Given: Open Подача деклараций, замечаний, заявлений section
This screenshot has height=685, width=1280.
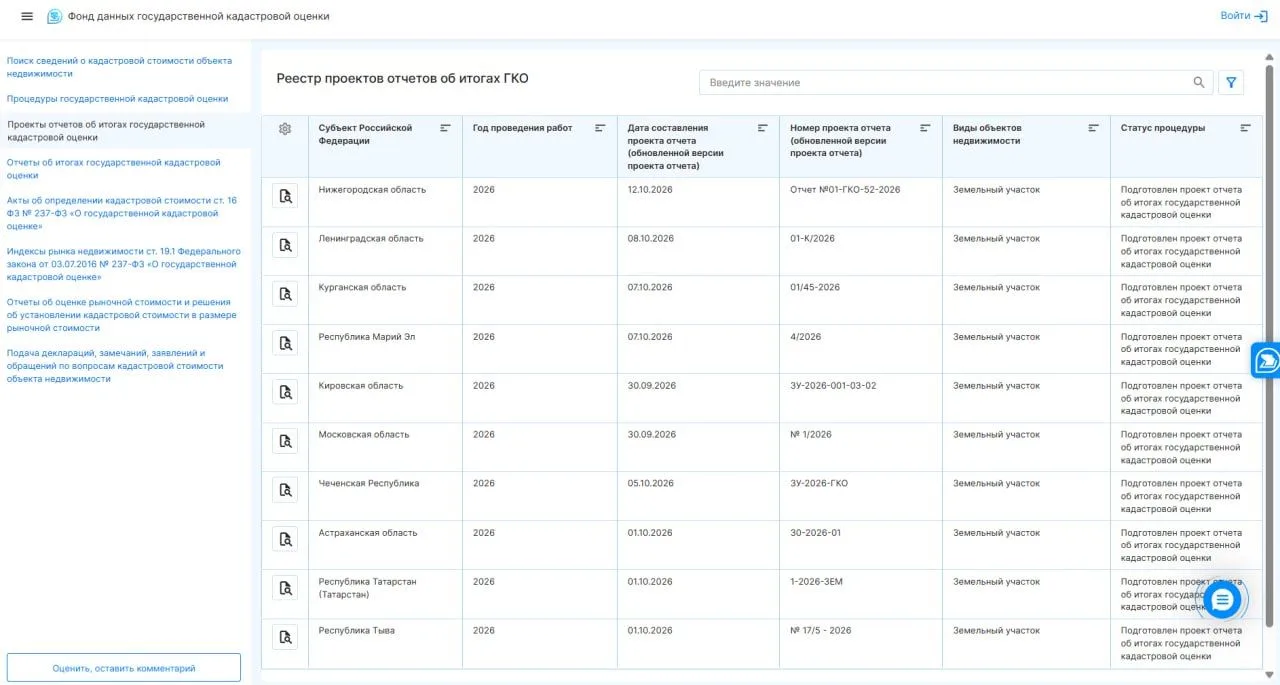Looking at the screenshot, I should [115, 366].
